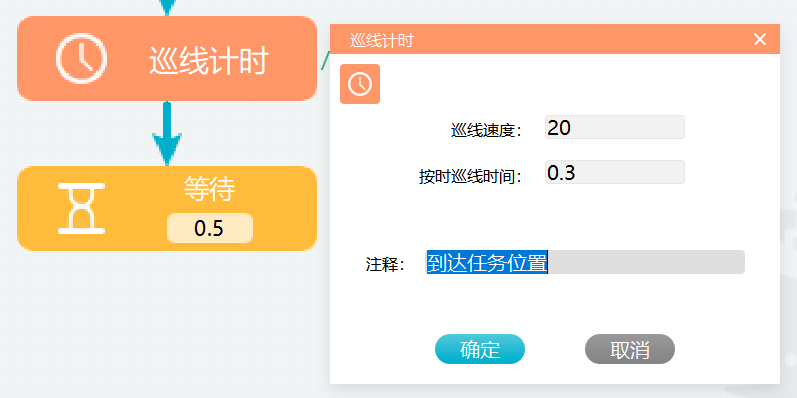
Task: Cancel with the 取消 button
Action: pos(630,349)
